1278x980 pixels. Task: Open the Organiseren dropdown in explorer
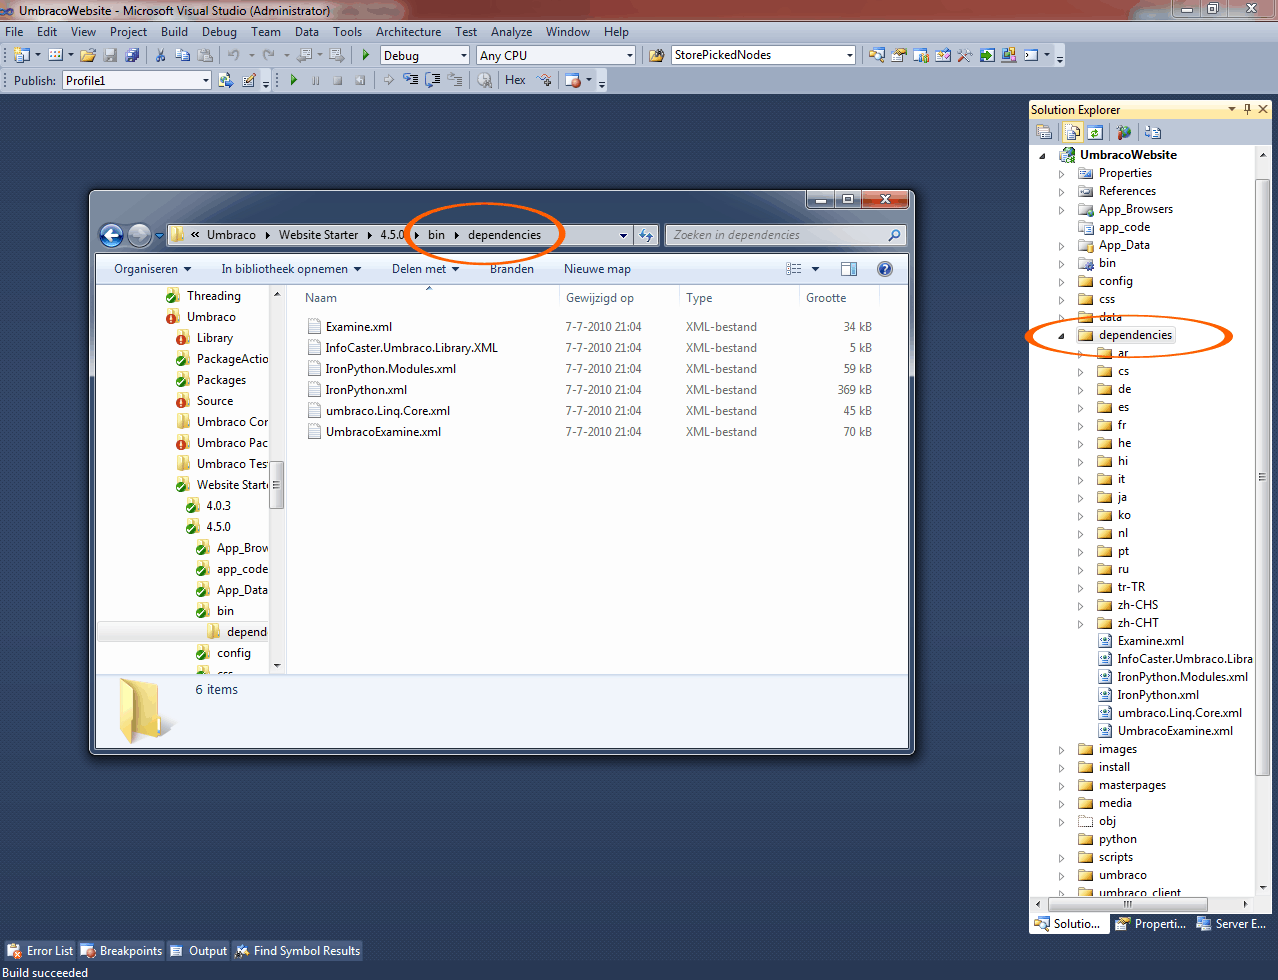tap(153, 269)
